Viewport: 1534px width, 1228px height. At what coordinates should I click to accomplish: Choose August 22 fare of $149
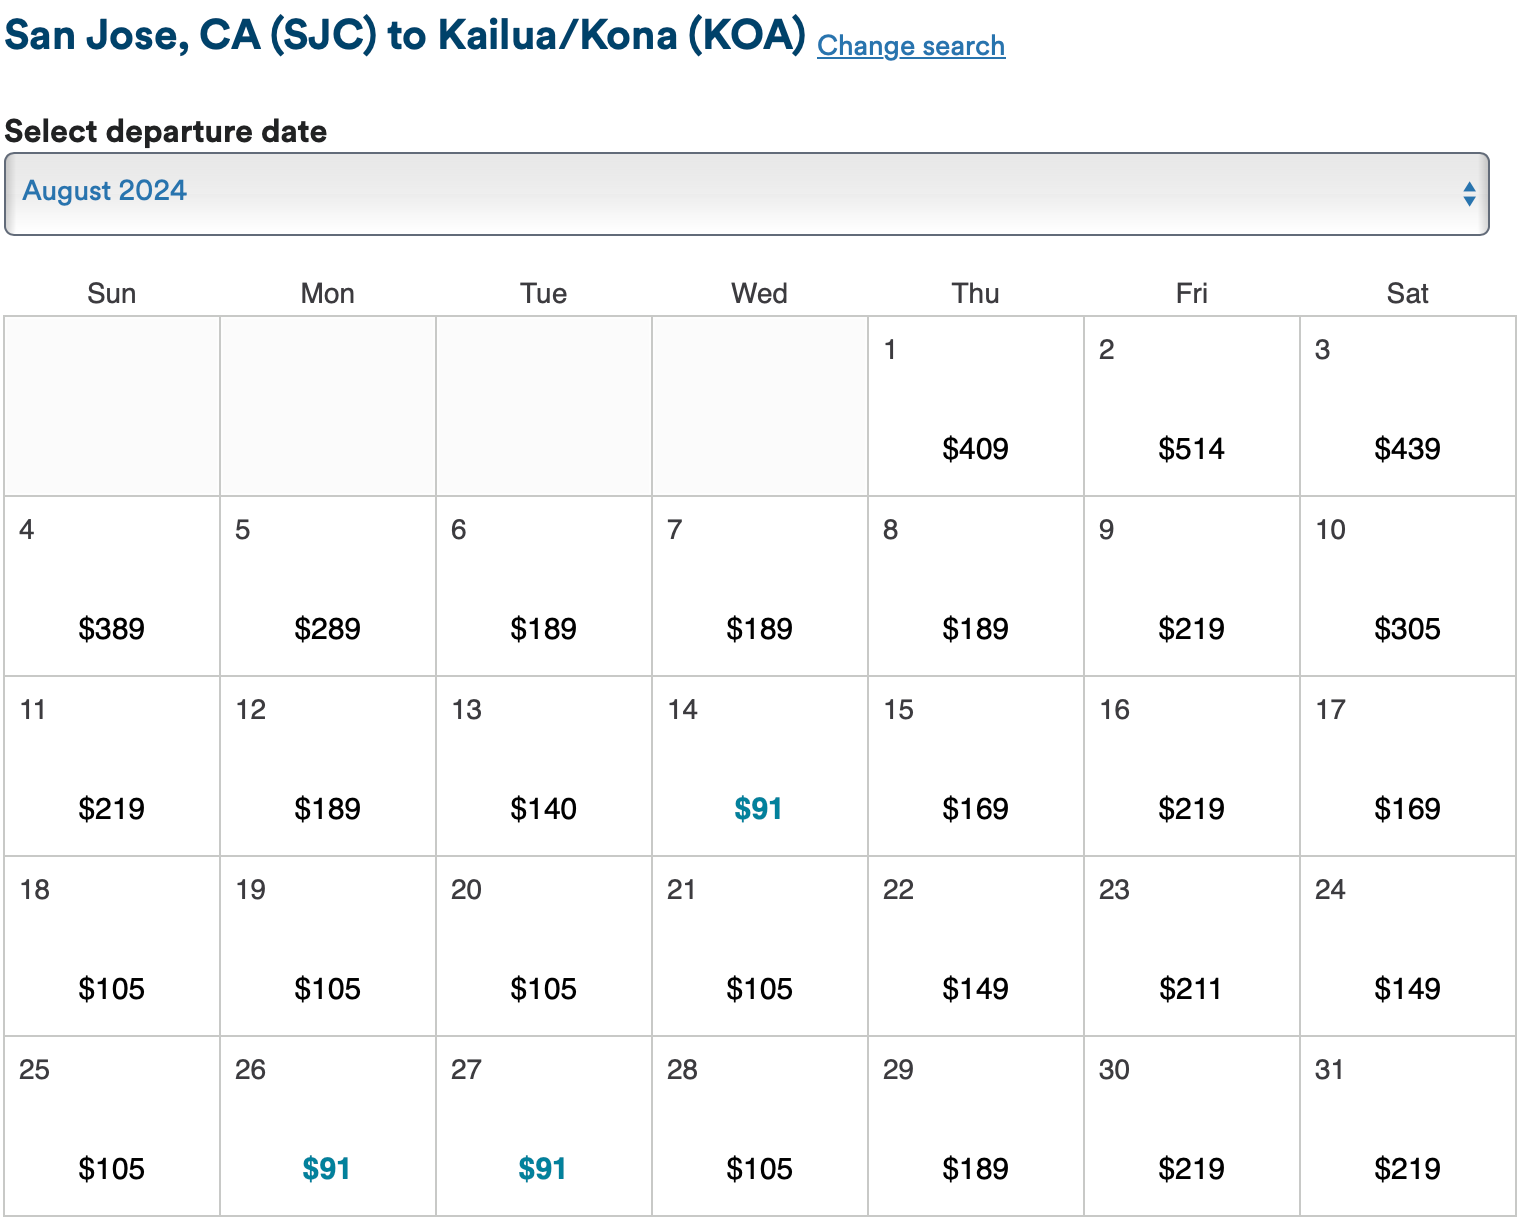975,988
